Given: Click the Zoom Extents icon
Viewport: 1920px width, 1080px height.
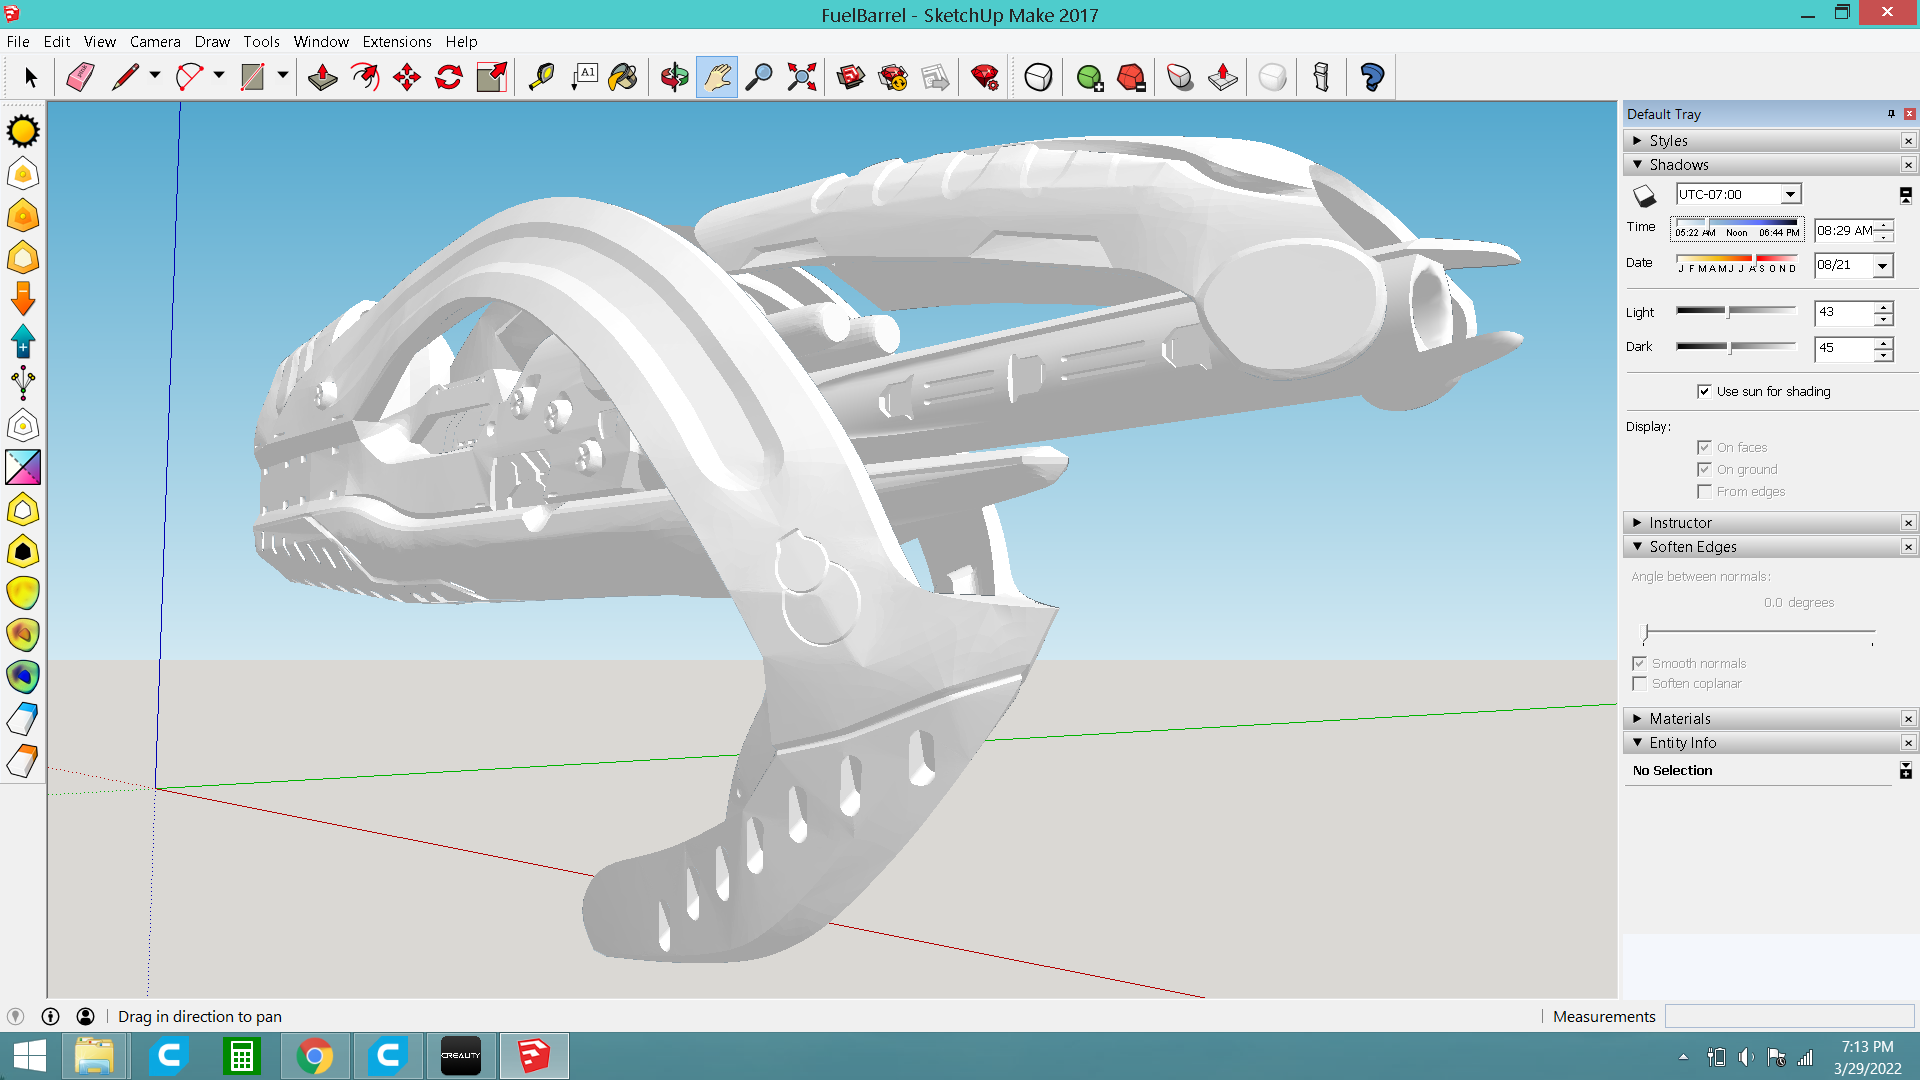Looking at the screenshot, I should [x=801, y=77].
